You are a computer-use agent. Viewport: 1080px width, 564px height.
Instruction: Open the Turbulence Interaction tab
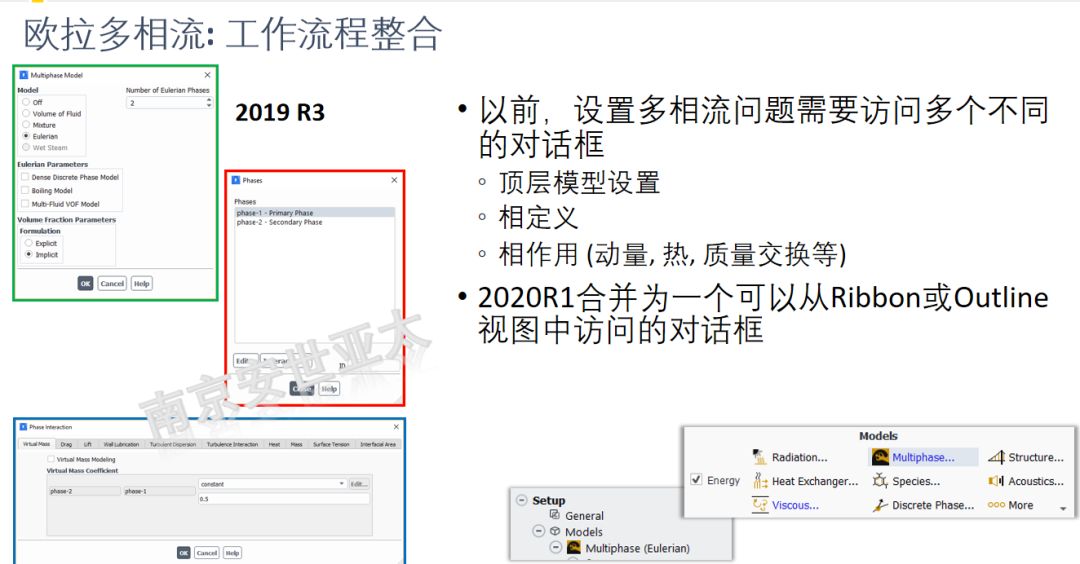pyautogui.click(x=232, y=445)
